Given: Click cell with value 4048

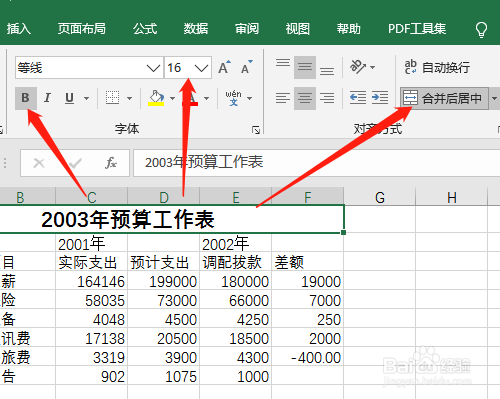Looking at the screenshot, I should point(91,319).
